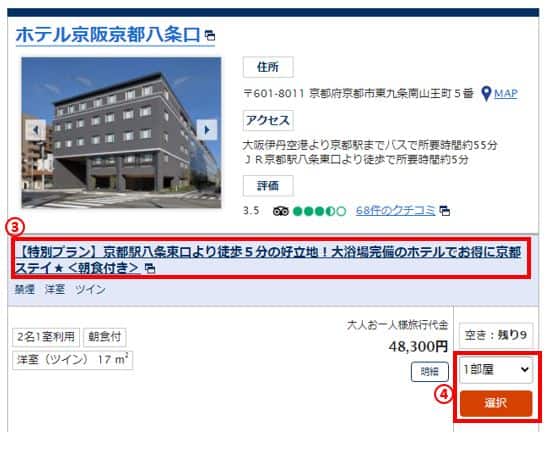
Task: Click the TripAdvisor owl logo
Action: point(281,211)
